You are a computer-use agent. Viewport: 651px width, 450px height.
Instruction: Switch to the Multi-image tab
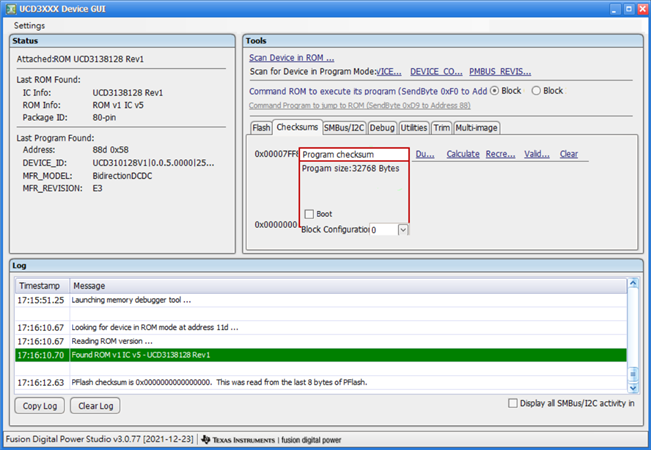click(477, 127)
